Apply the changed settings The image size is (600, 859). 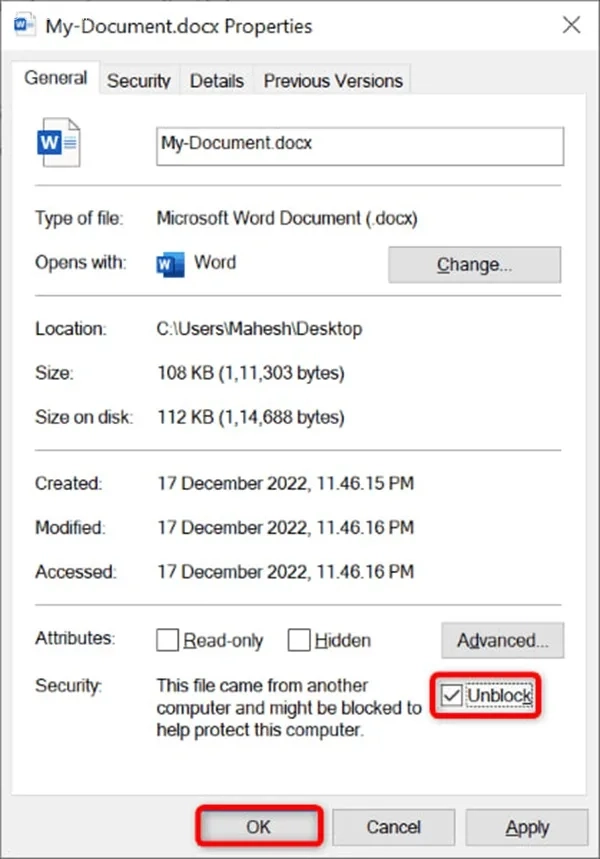click(x=527, y=827)
